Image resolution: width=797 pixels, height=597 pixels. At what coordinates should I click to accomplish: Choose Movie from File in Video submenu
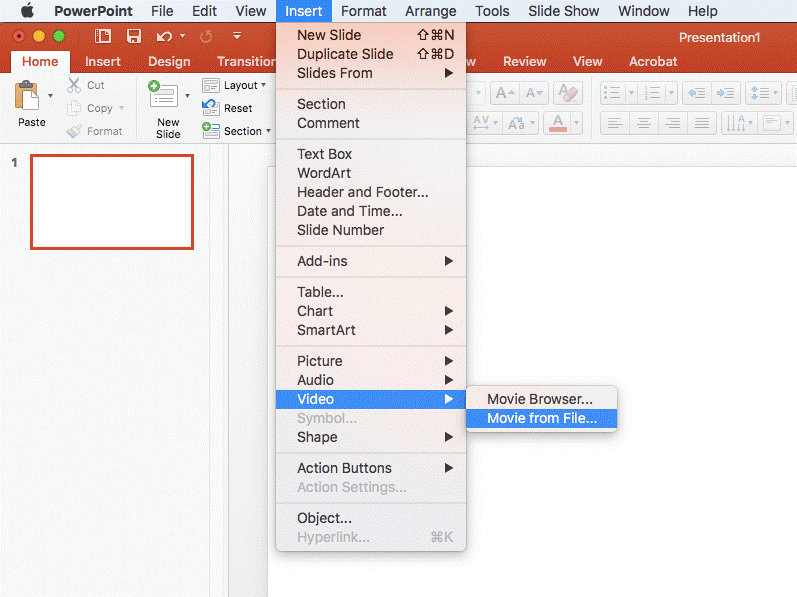point(541,418)
